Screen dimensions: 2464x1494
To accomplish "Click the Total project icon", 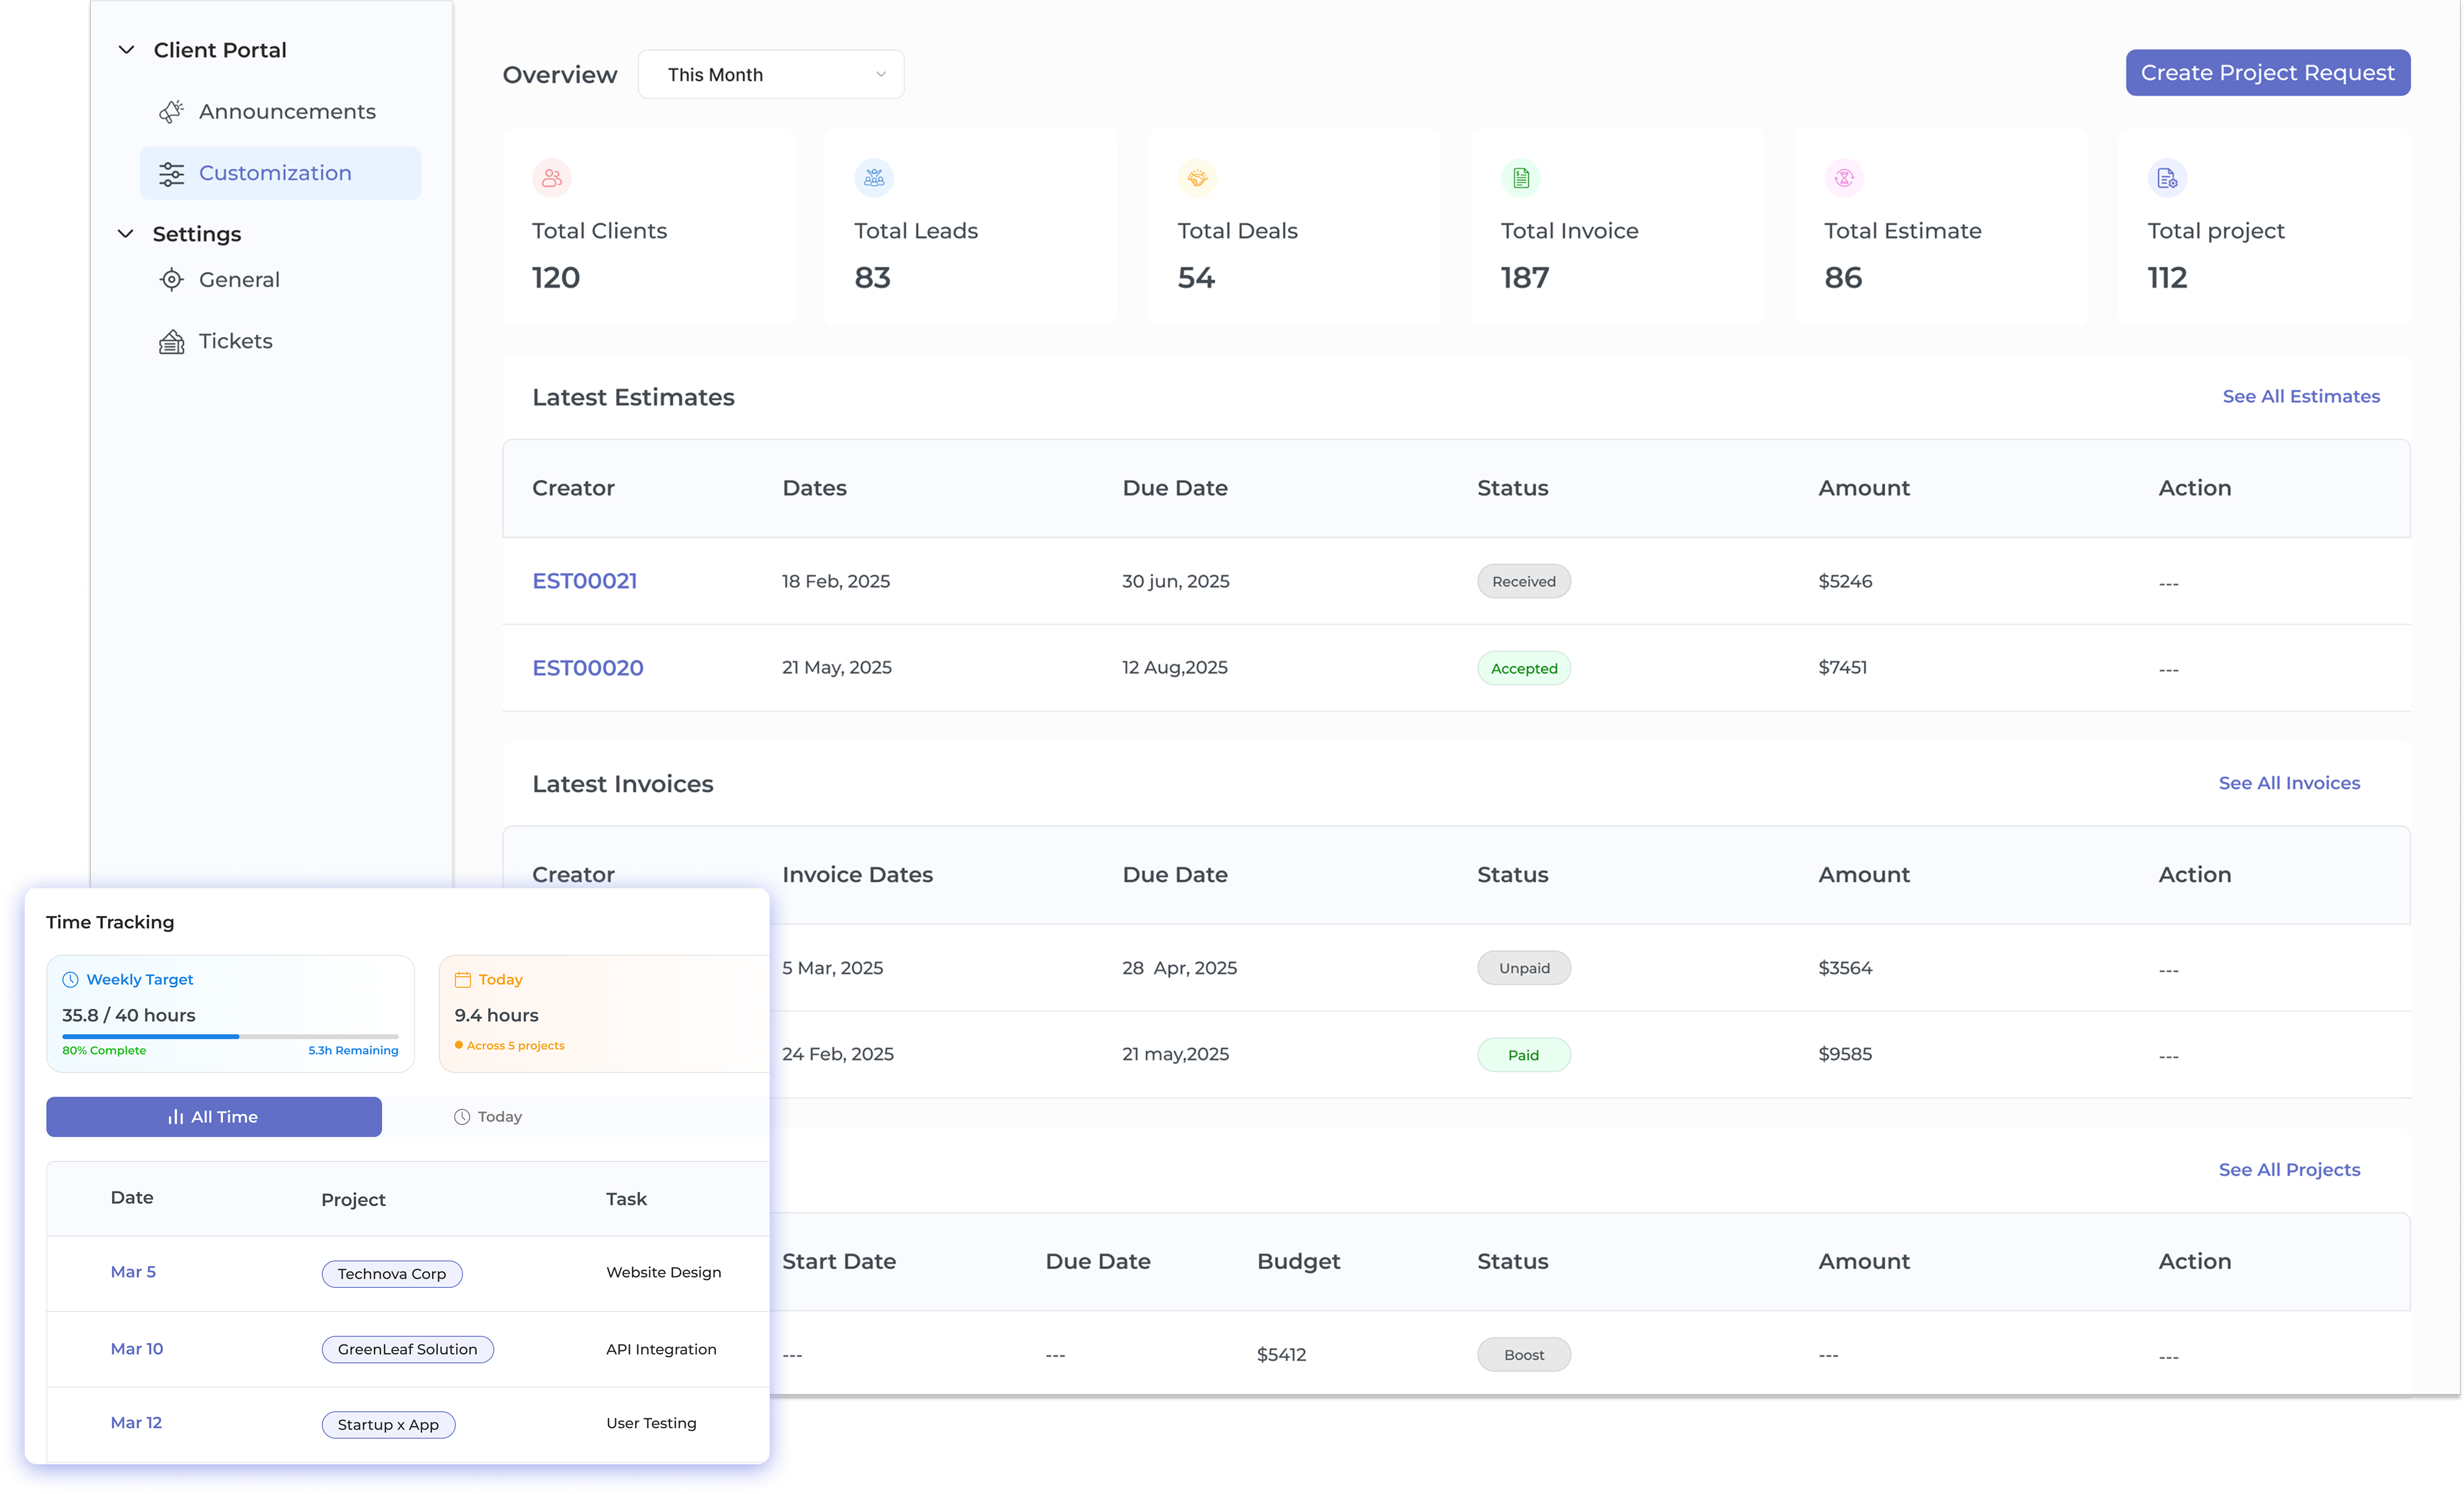I will (2167, 178).
